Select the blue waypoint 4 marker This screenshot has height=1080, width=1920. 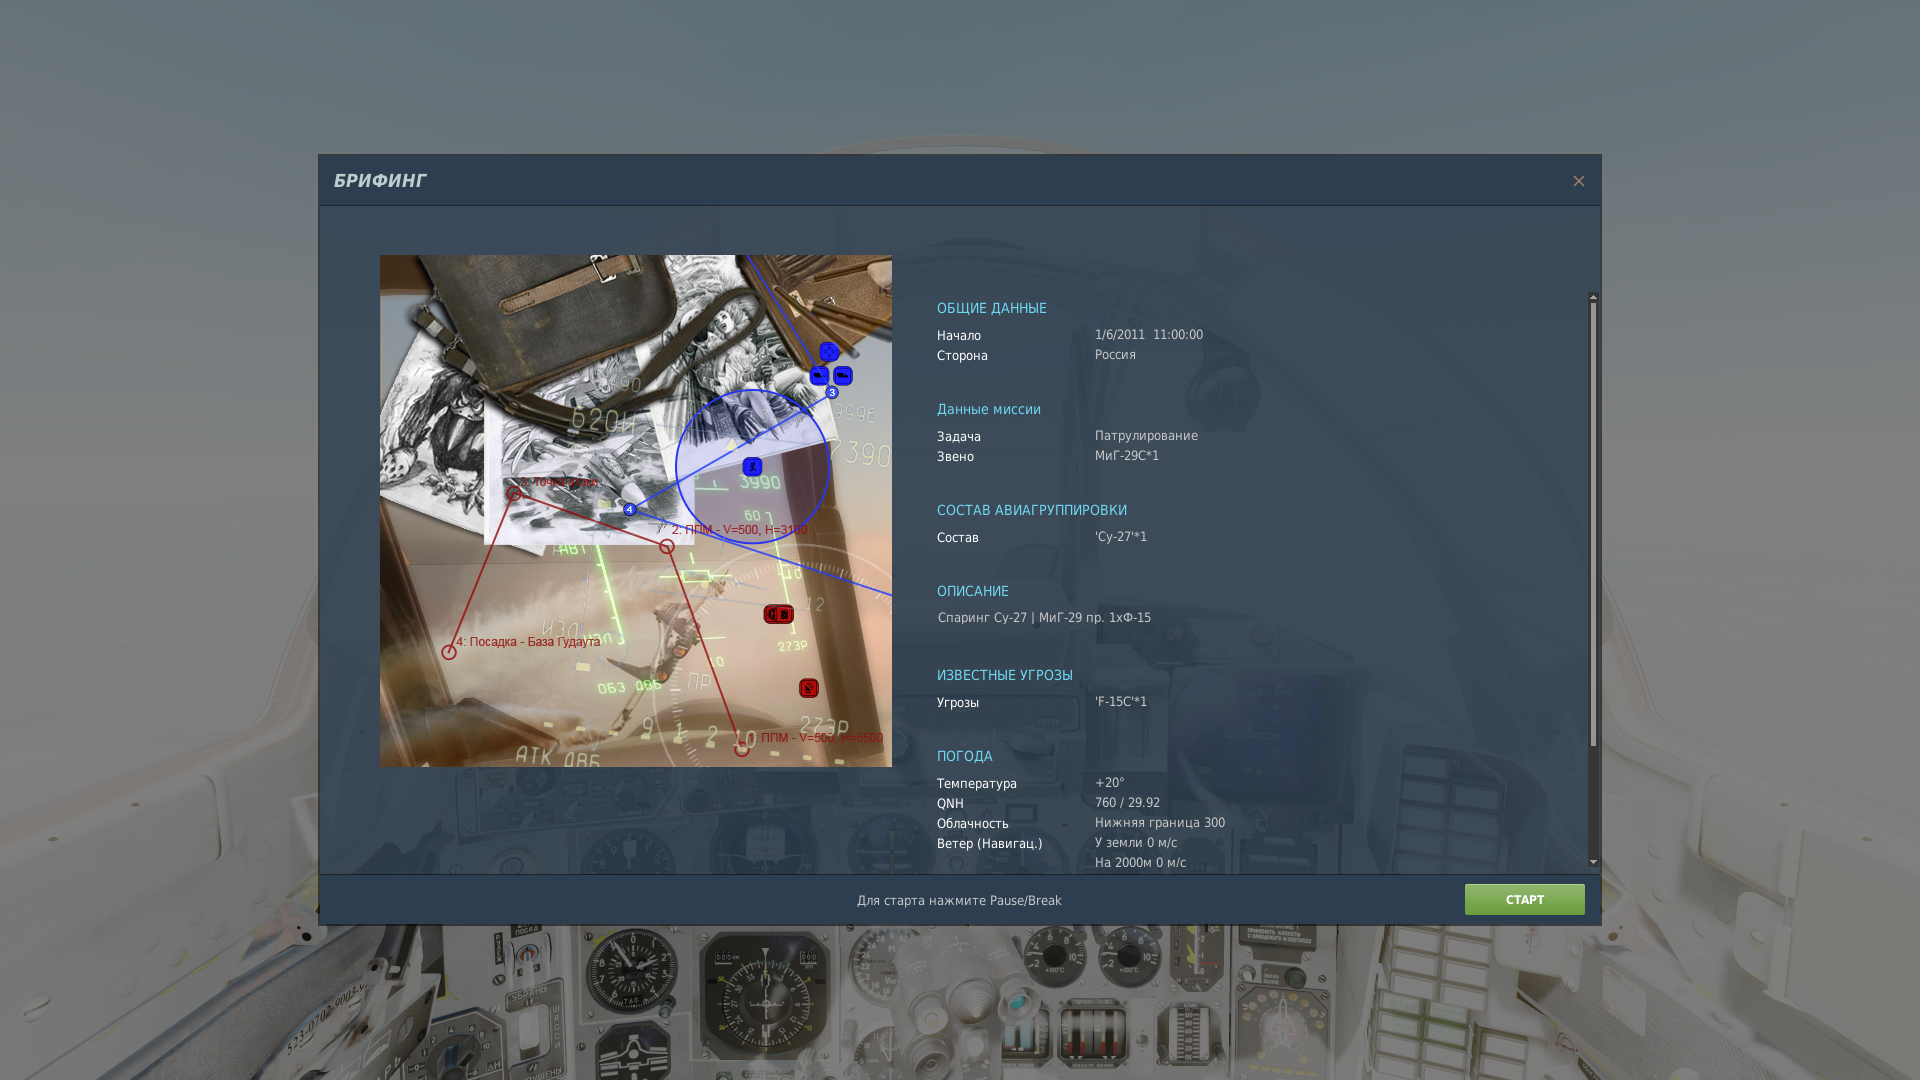click(x=629, y=510)
